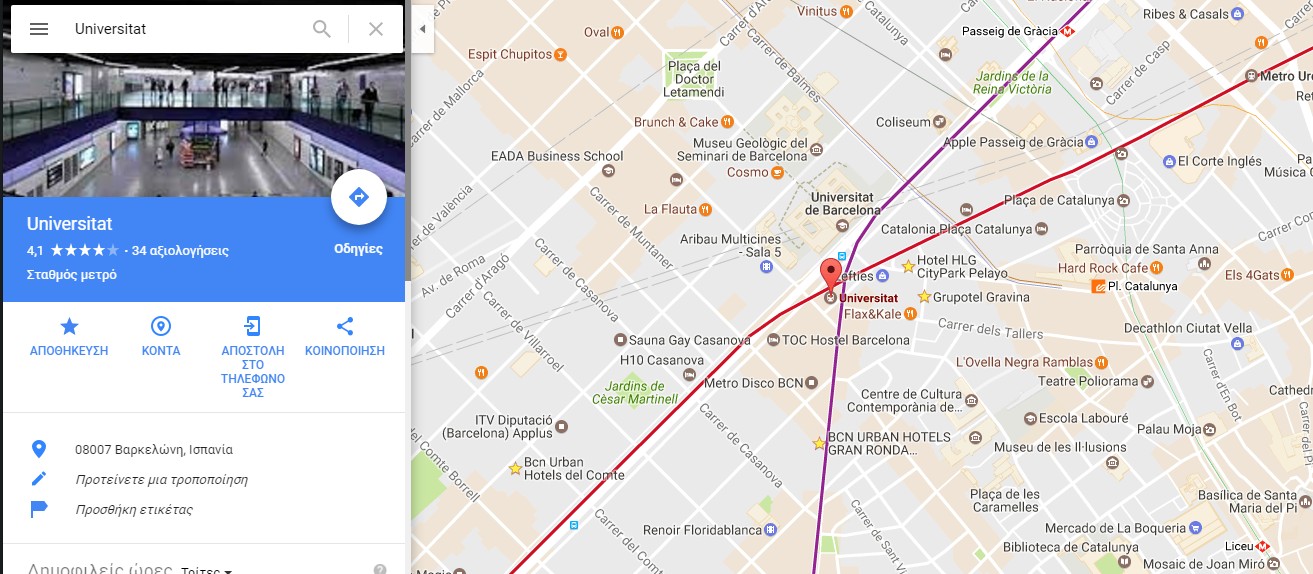This screenshot has height=574, width=1313.
Task: Open the 34 αξιολογήσεις reviews link
Action: pos(181,250)
